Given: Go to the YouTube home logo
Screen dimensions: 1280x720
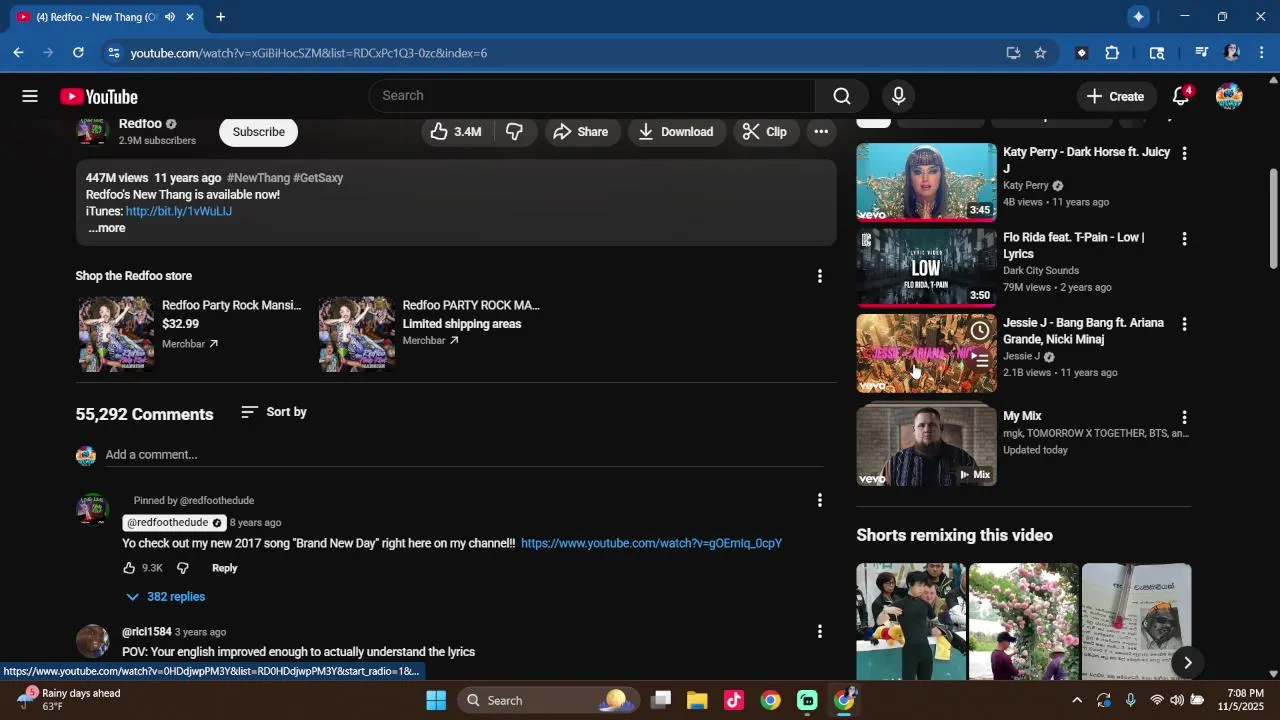Looking at the screenshot, I should pos(99,96).
